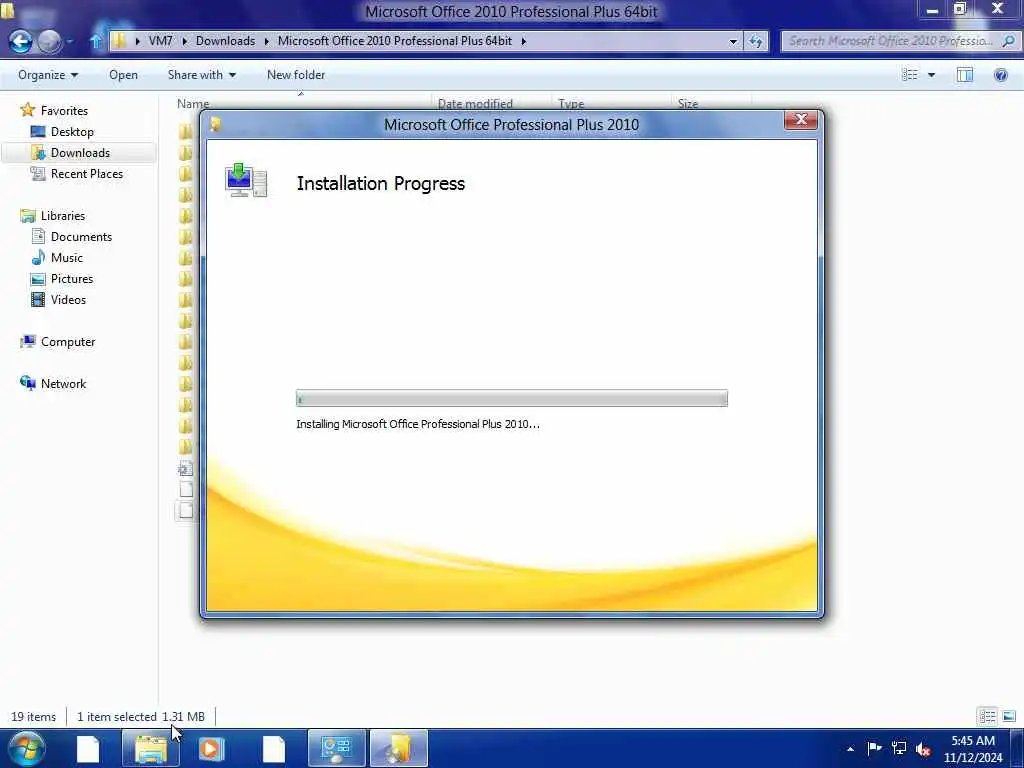Click the address bar refresh icon

(756, 41)
